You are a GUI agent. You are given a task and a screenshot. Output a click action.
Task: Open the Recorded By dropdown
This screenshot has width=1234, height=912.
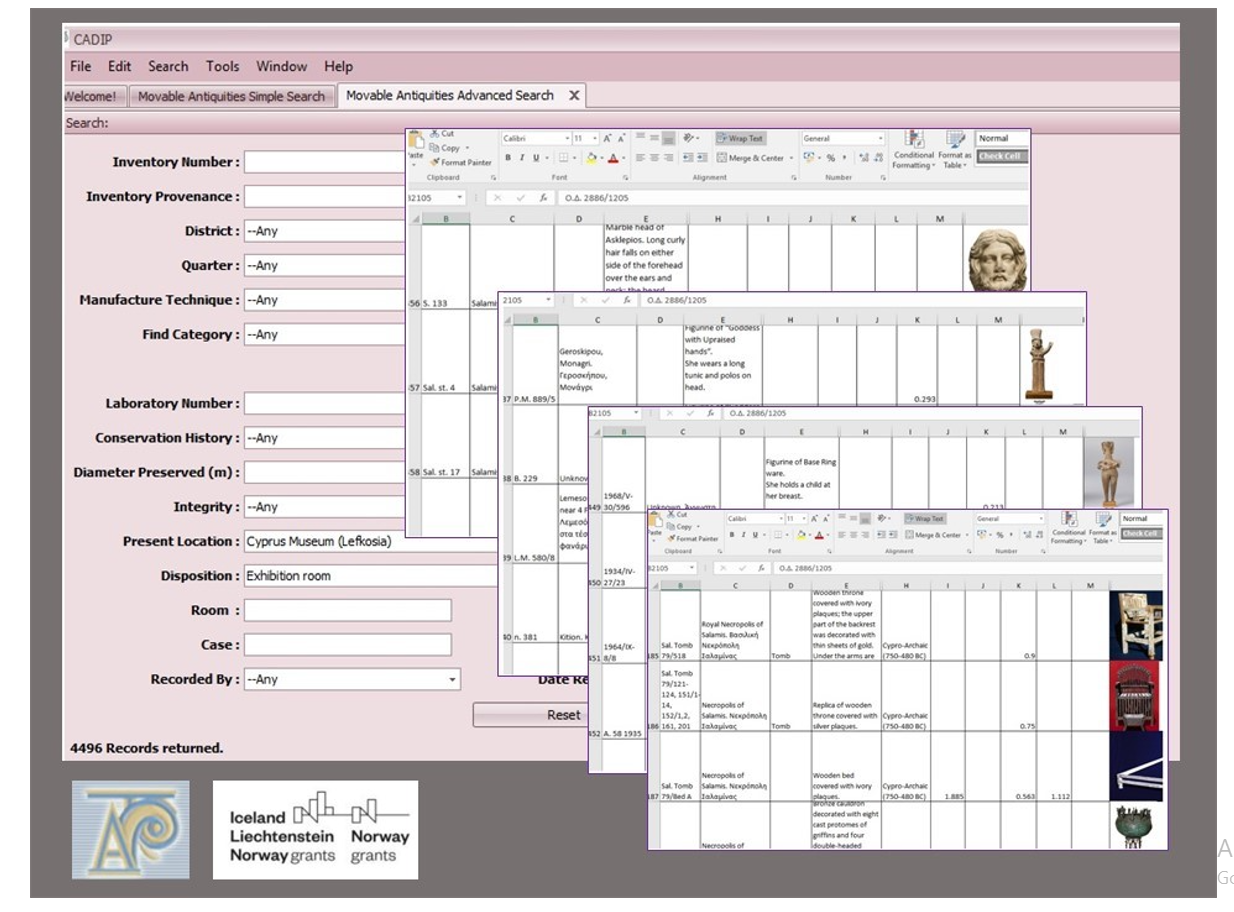[452, 680]
